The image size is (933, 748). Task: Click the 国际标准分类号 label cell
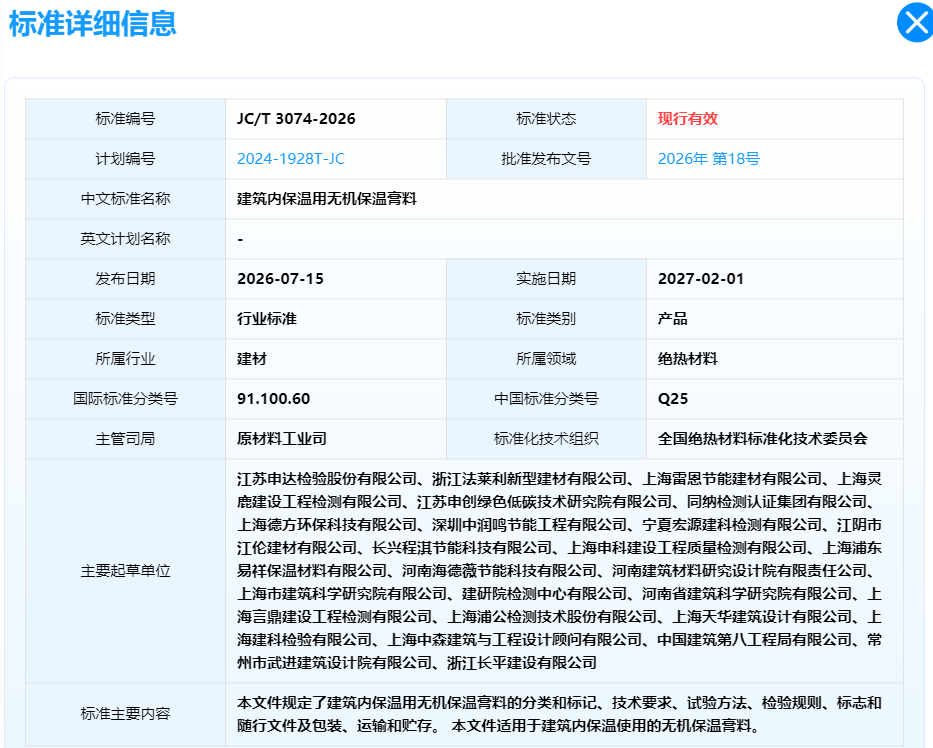point(126,399)
